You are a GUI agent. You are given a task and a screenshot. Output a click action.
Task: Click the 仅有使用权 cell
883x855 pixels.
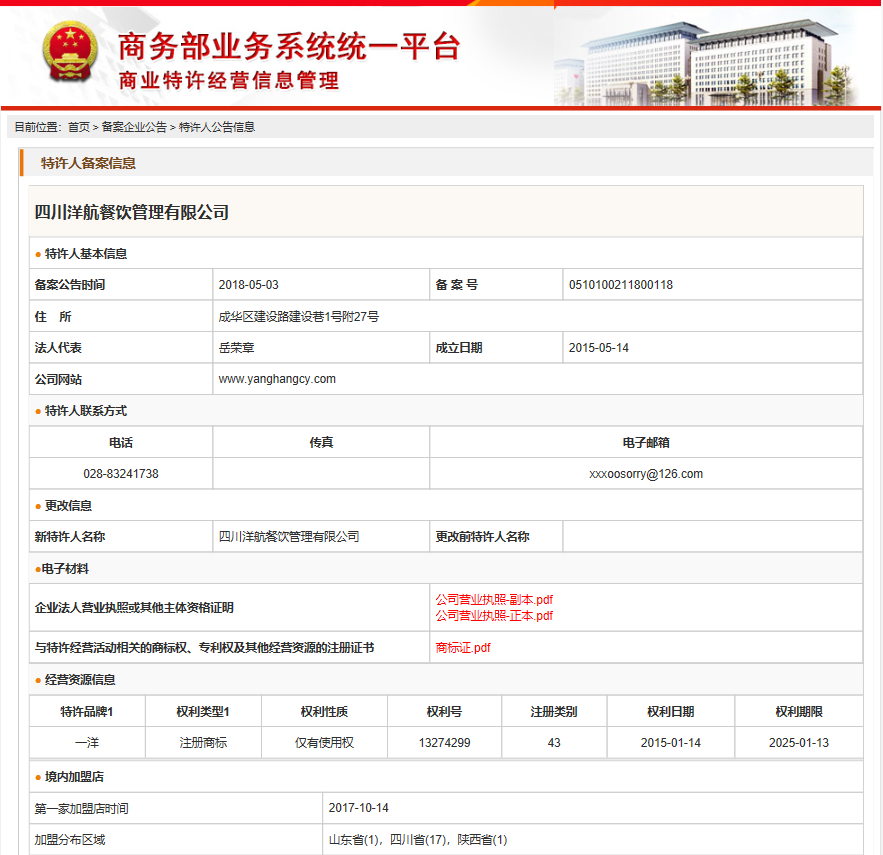click(x=324, y=743)
